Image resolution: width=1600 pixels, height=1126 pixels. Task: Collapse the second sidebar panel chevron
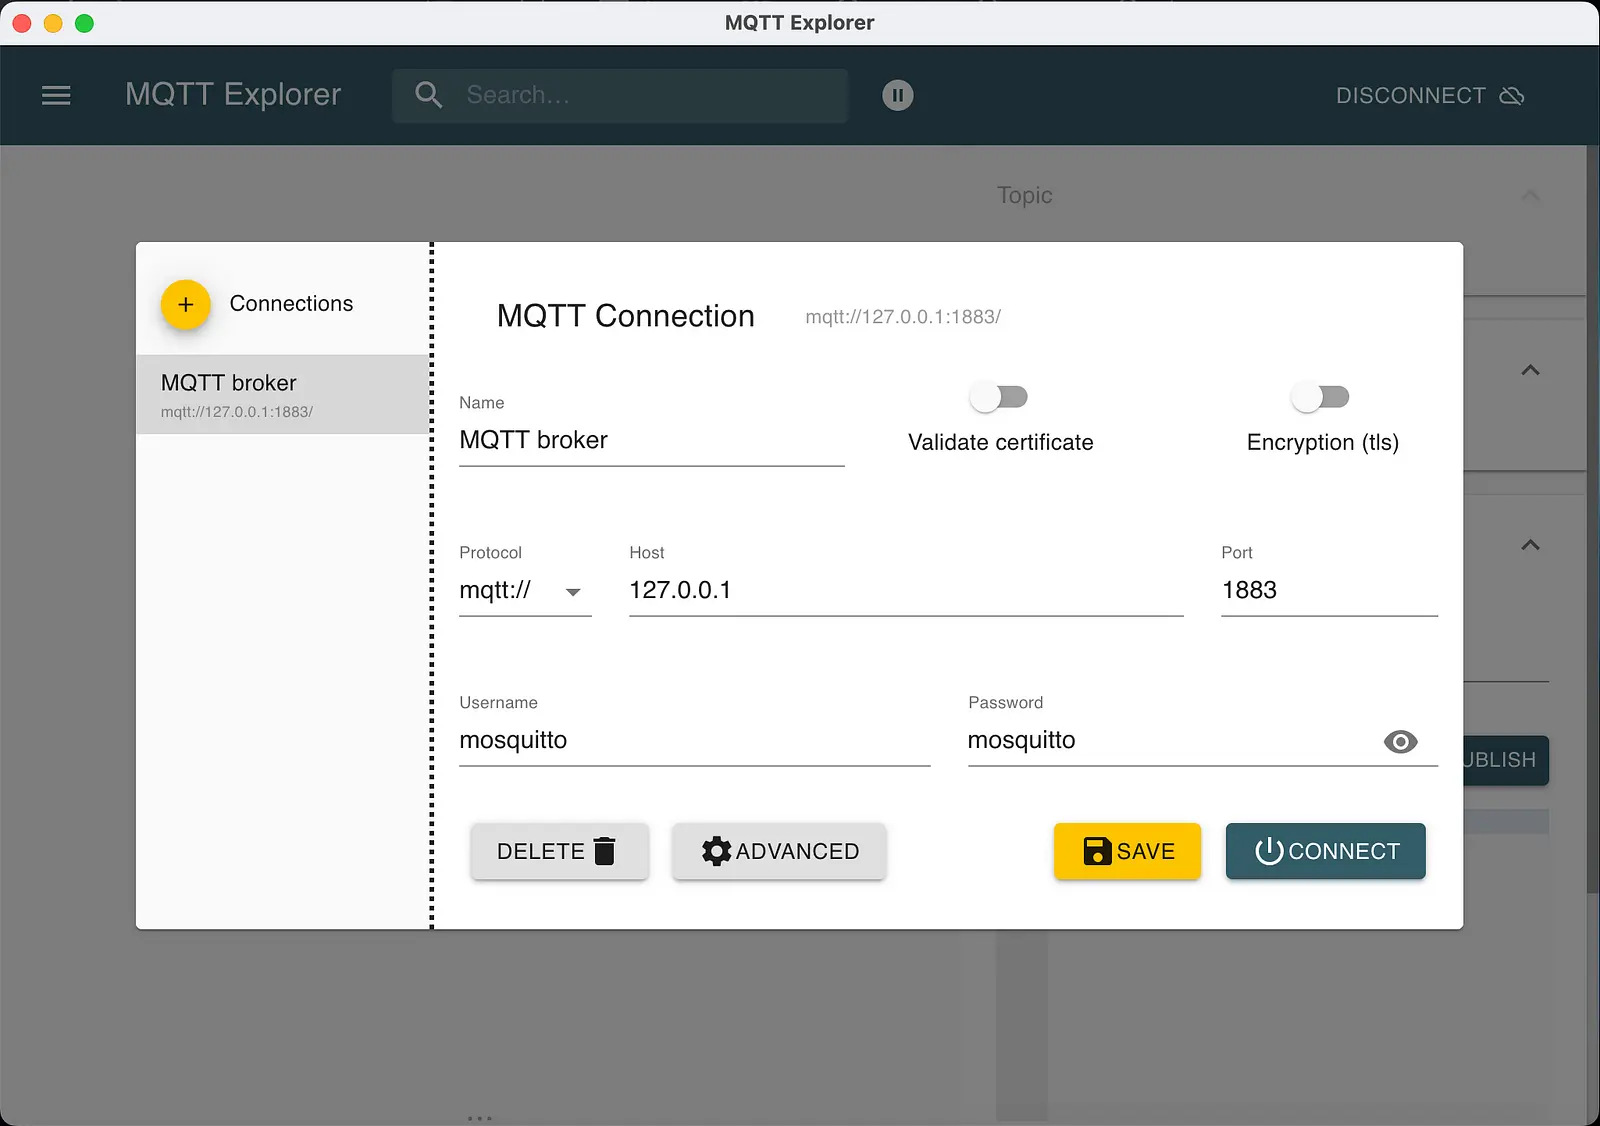point(1530,370)
